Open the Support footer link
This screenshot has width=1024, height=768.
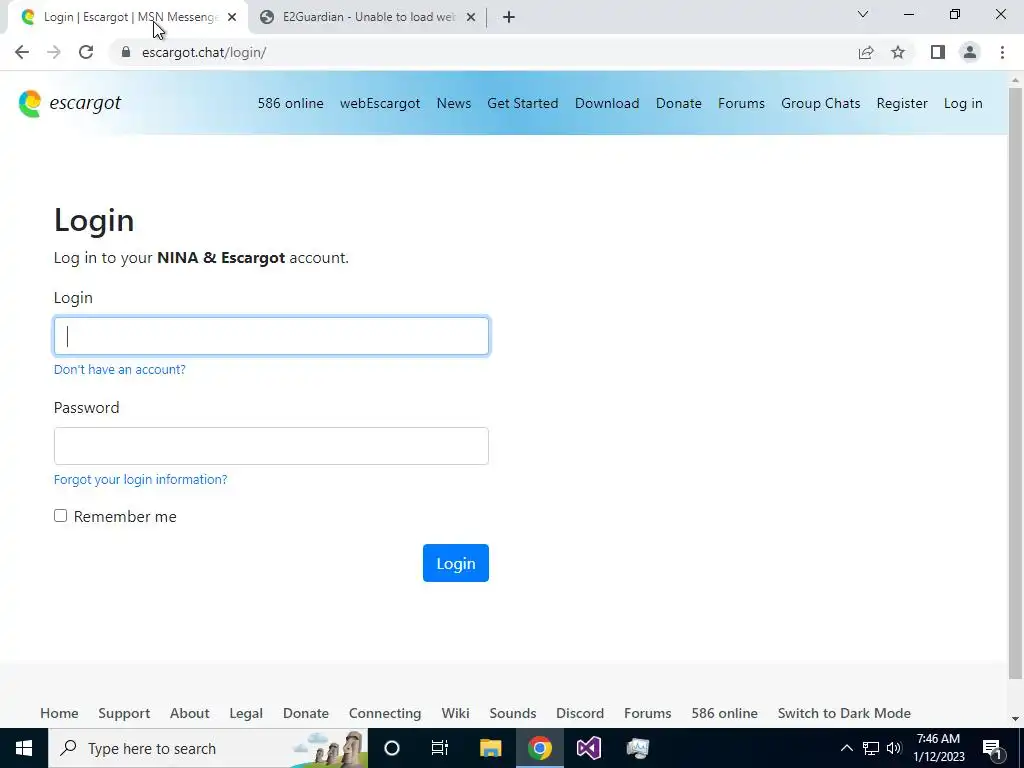[x=124, y=713]
